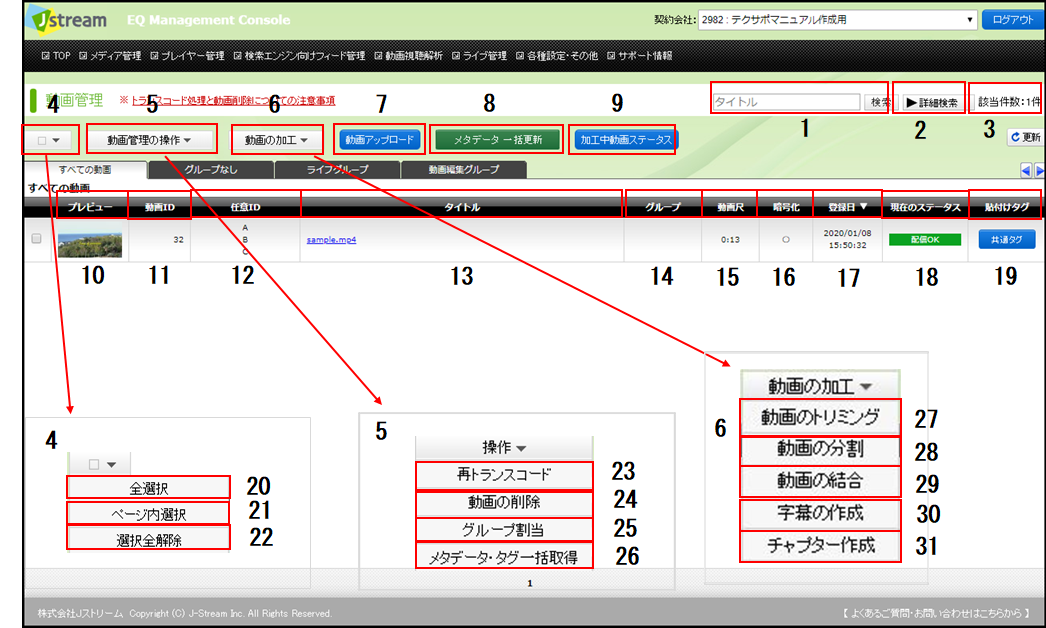The image size is (1046, 628).
Task: Switch to the グループなし tab
Action: (x=211, y=170)
